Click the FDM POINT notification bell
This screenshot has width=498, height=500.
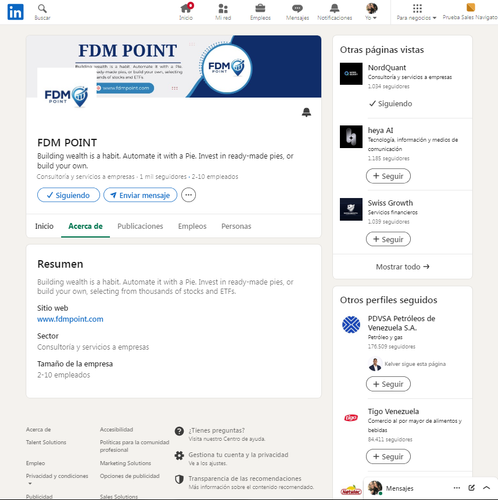306,112
